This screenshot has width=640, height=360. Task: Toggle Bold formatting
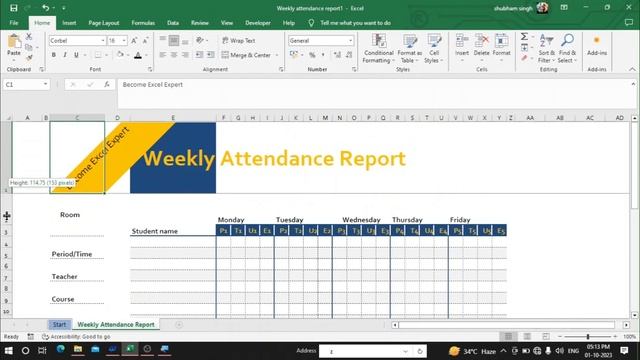[53, 55]
